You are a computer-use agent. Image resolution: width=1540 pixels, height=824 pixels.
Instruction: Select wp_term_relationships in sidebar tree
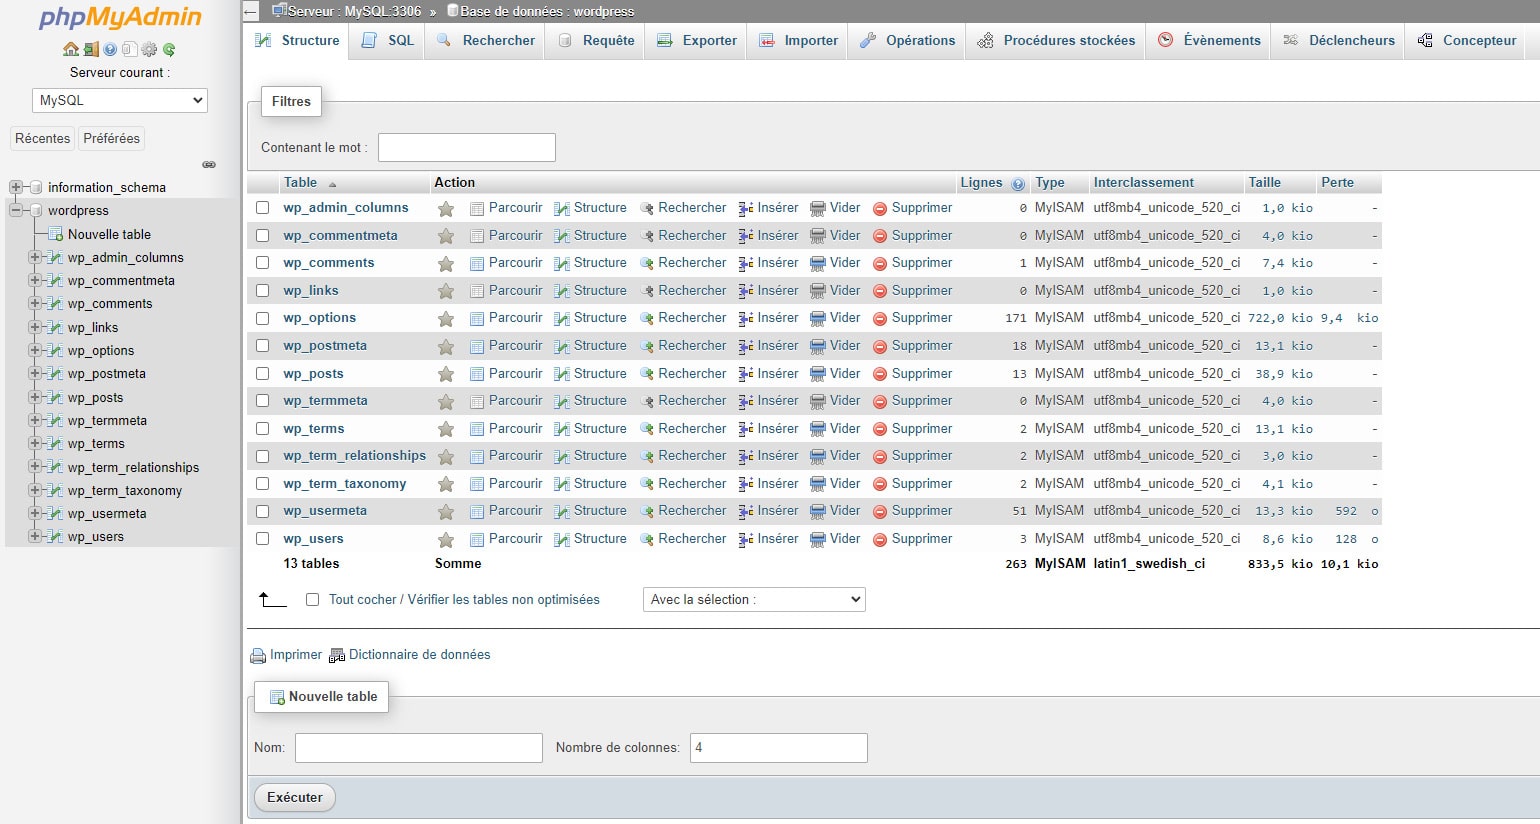(x=133, y=467)
